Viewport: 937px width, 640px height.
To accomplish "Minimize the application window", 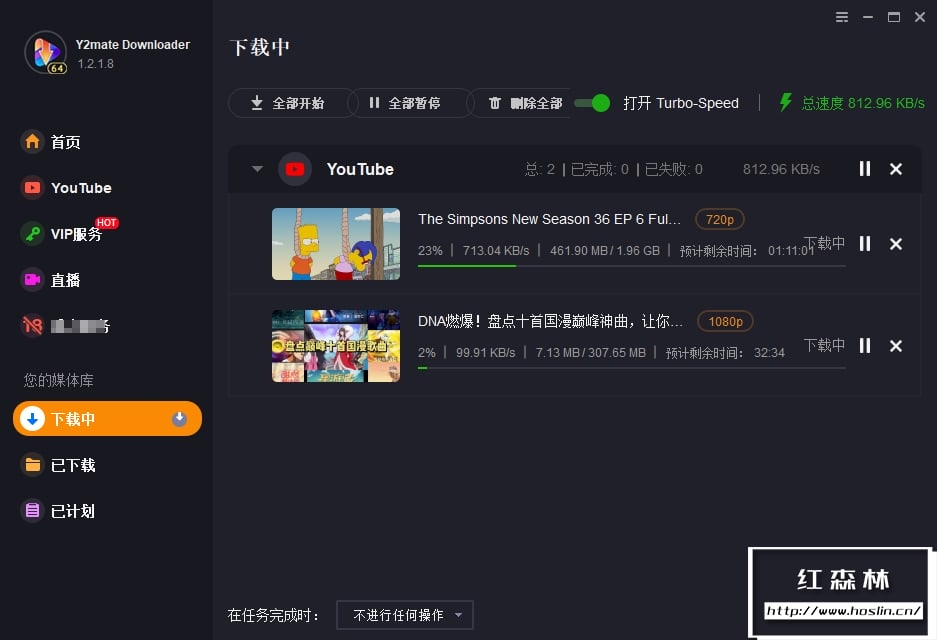I will pos(868,17).
